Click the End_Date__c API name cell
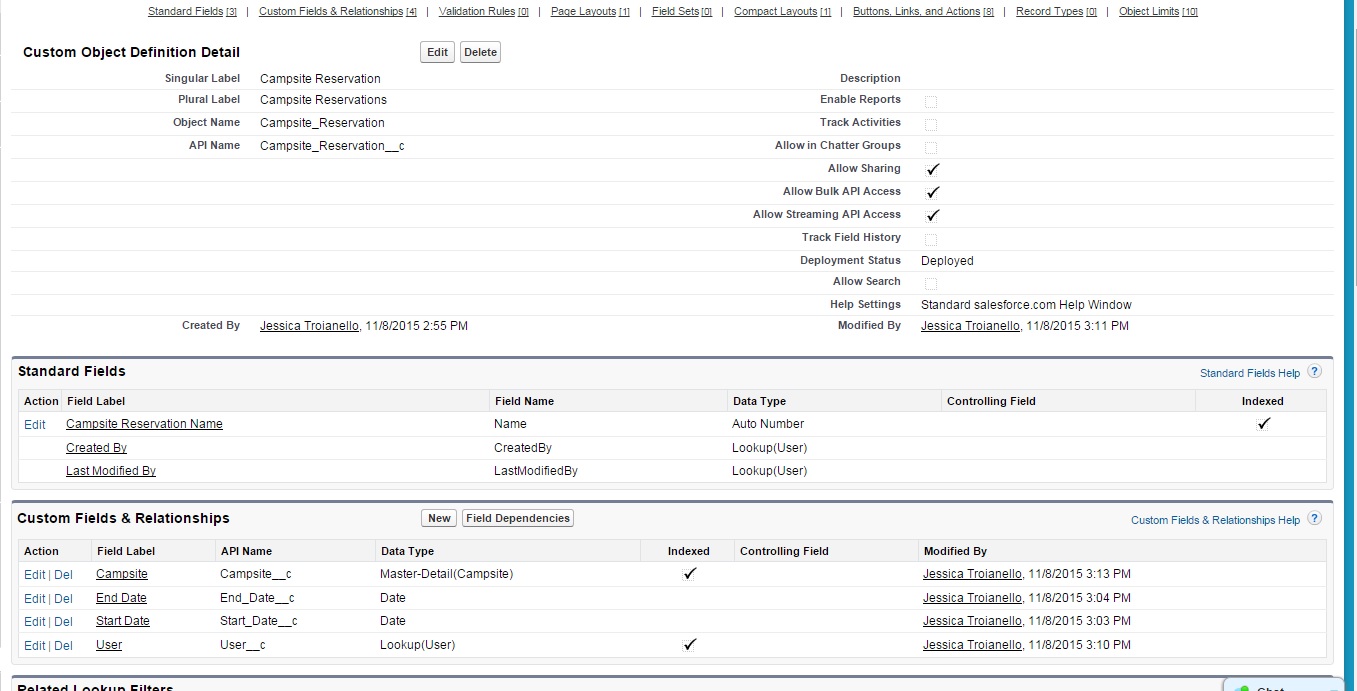Viewport: 1357px width, 691px height. pyautogui.click(x=257, y=598)
